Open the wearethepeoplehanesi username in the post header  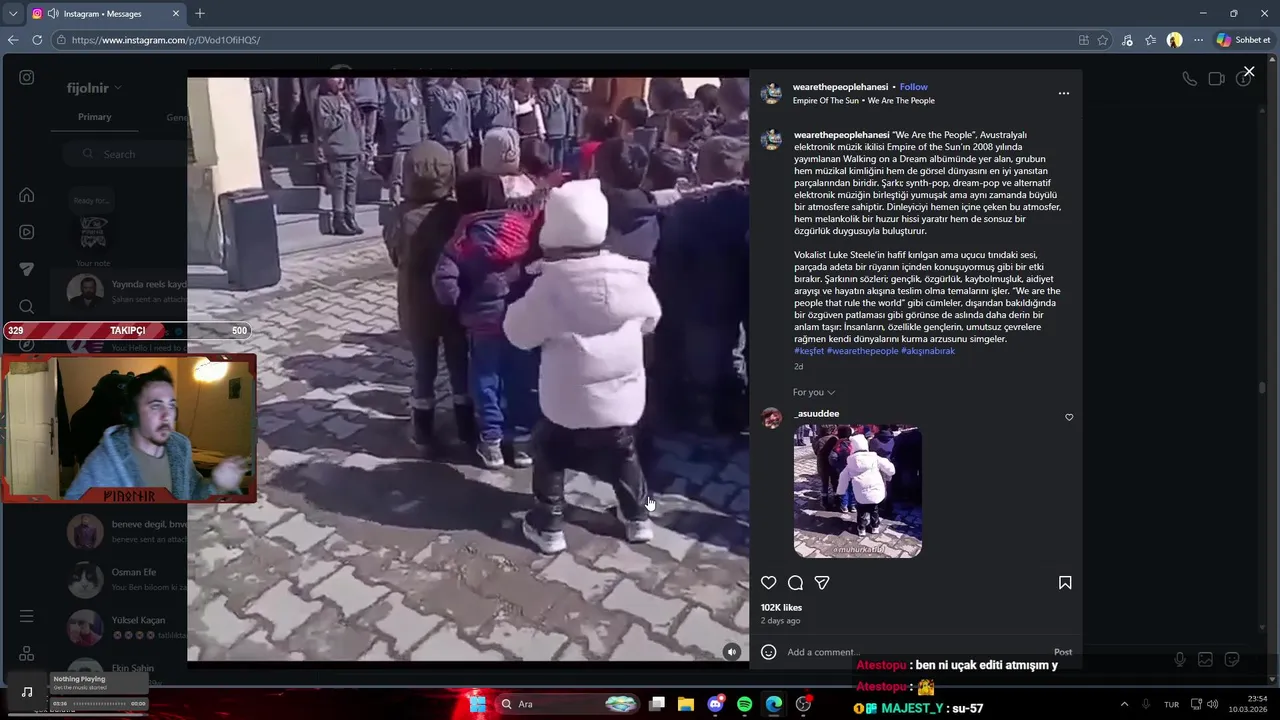click(x=841, y=87)
